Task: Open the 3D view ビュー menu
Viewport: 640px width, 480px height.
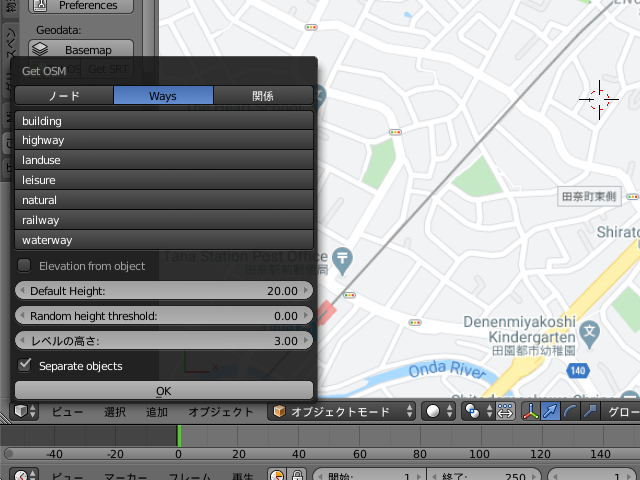Action: click(67, 411)
